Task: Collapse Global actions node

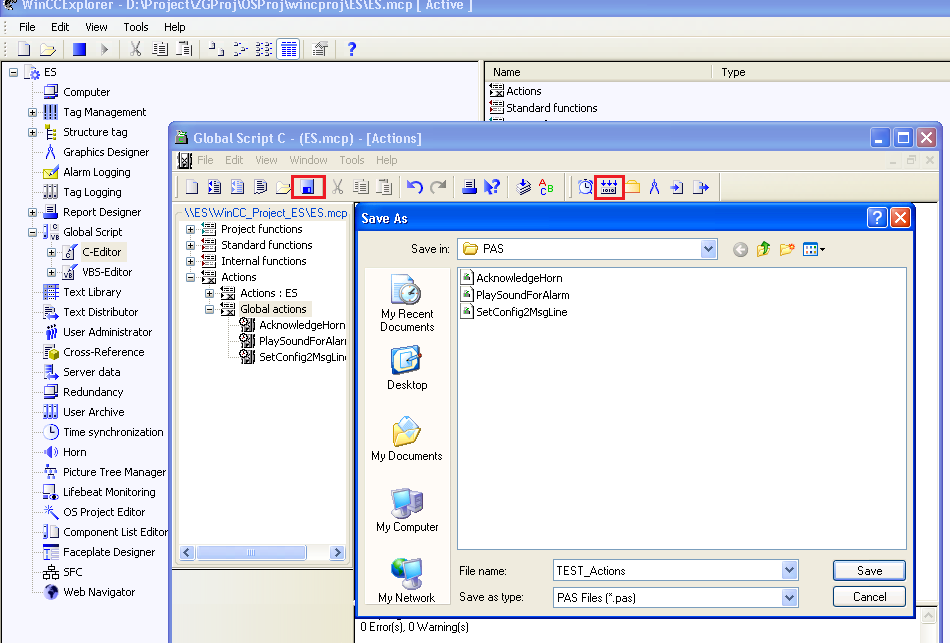Action: coord(209,309)
